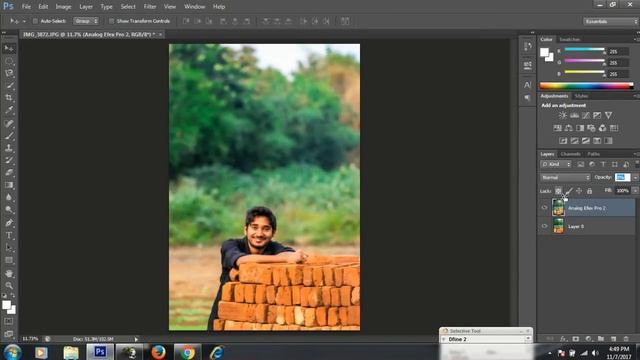The width and height of the screenshot is (640, 360).
Task: Hide Layer 0 visibility eye
Action: tap(544, 226)
